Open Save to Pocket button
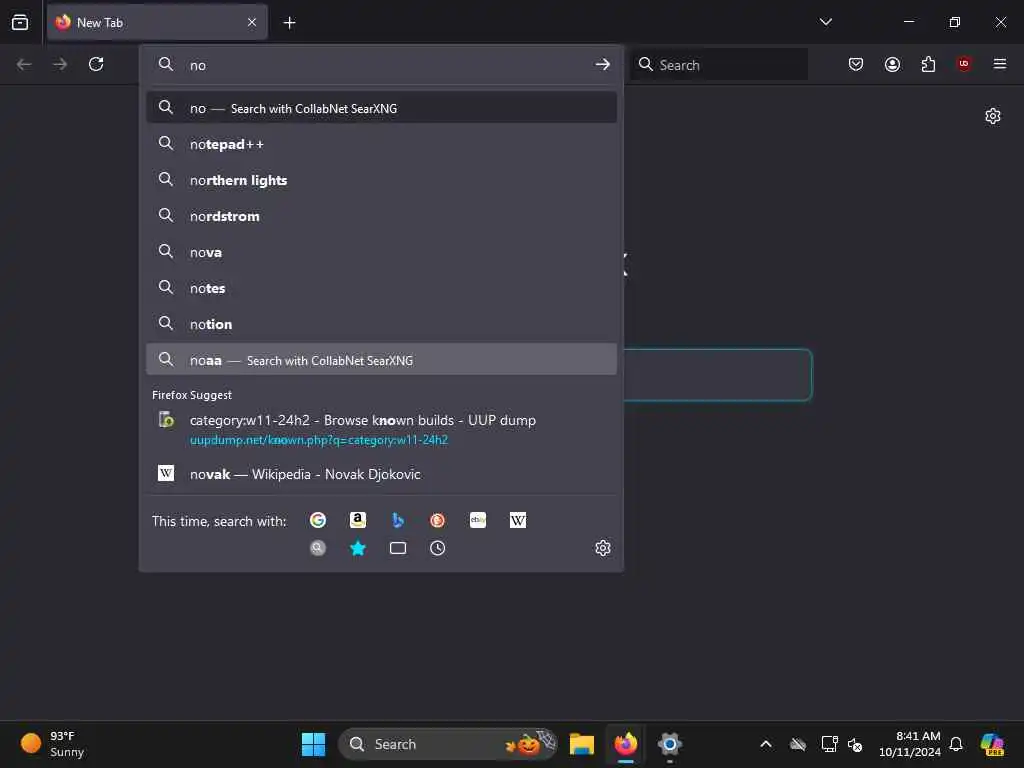 [x=856, y=64]
